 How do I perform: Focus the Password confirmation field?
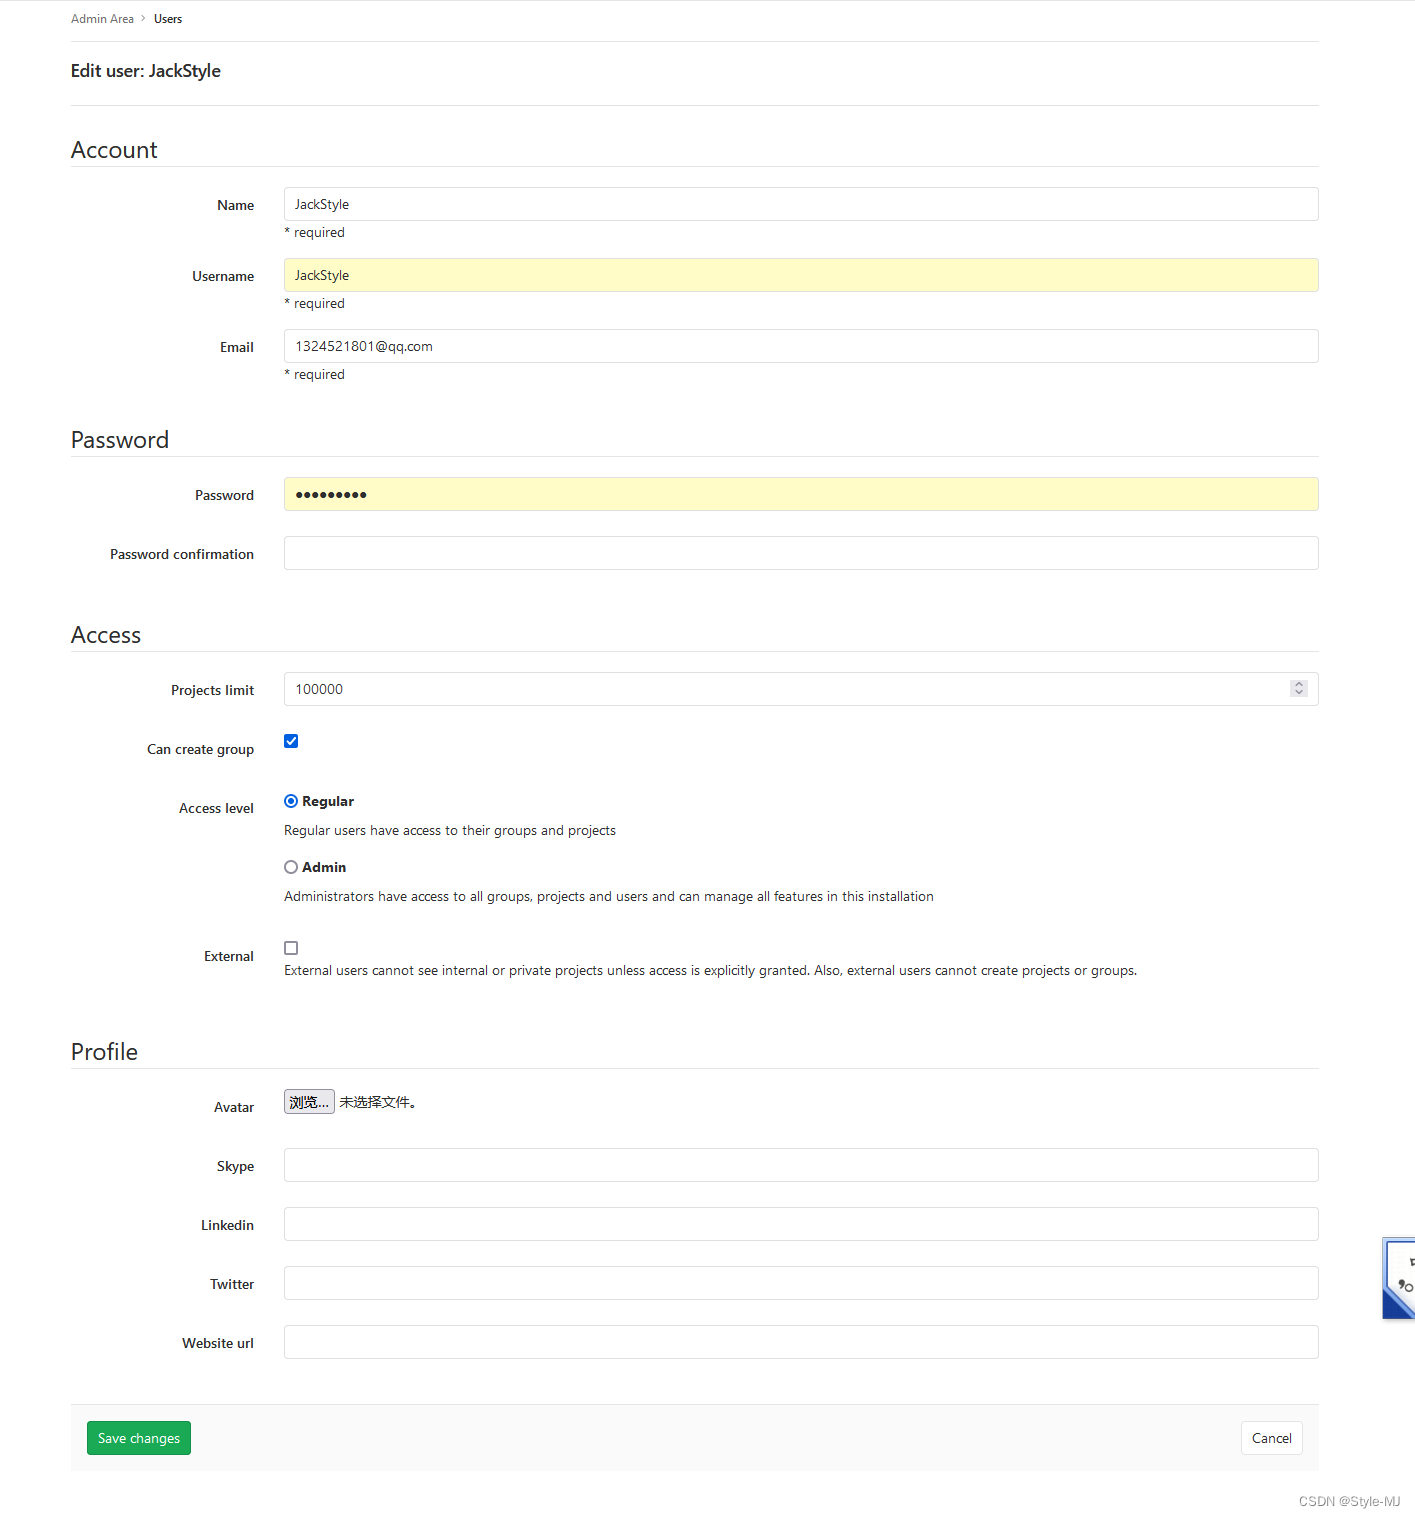coord(801,553)
